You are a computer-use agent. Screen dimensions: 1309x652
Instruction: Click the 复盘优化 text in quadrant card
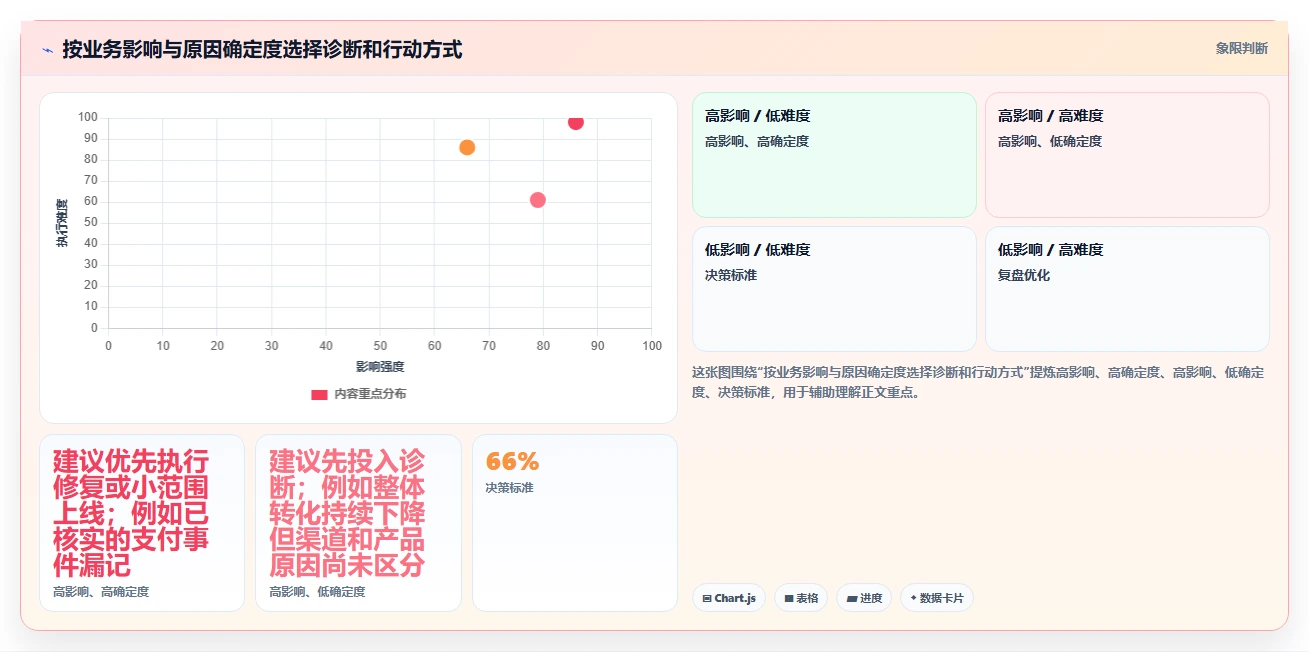coord(1024,275)
